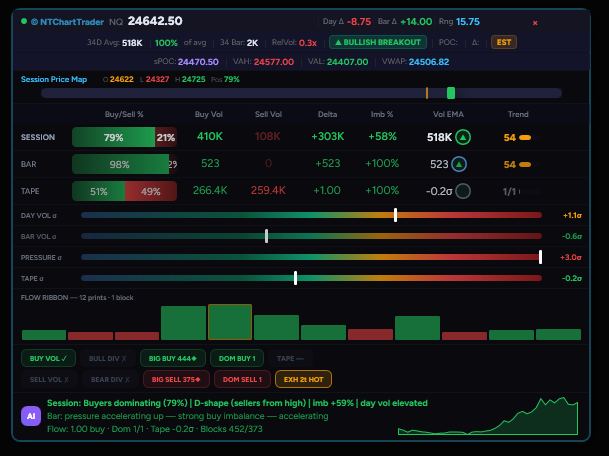Click the EXH 2t HOT chip
The height and width of the screenshot is (456, 609).
(303, 379)
